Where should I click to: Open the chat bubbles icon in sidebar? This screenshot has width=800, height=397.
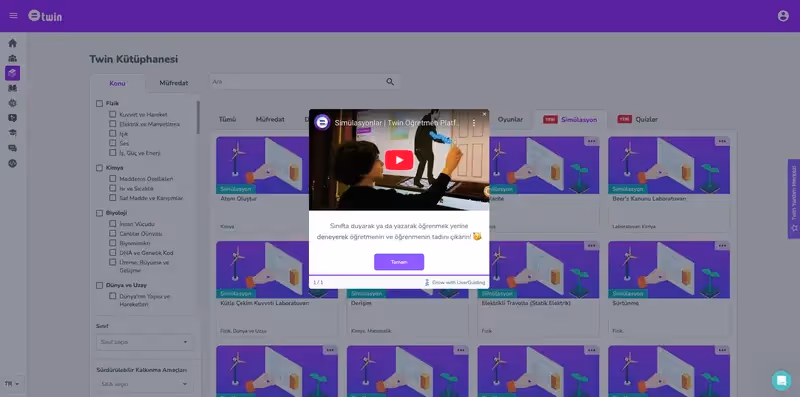tap(13, 148)
